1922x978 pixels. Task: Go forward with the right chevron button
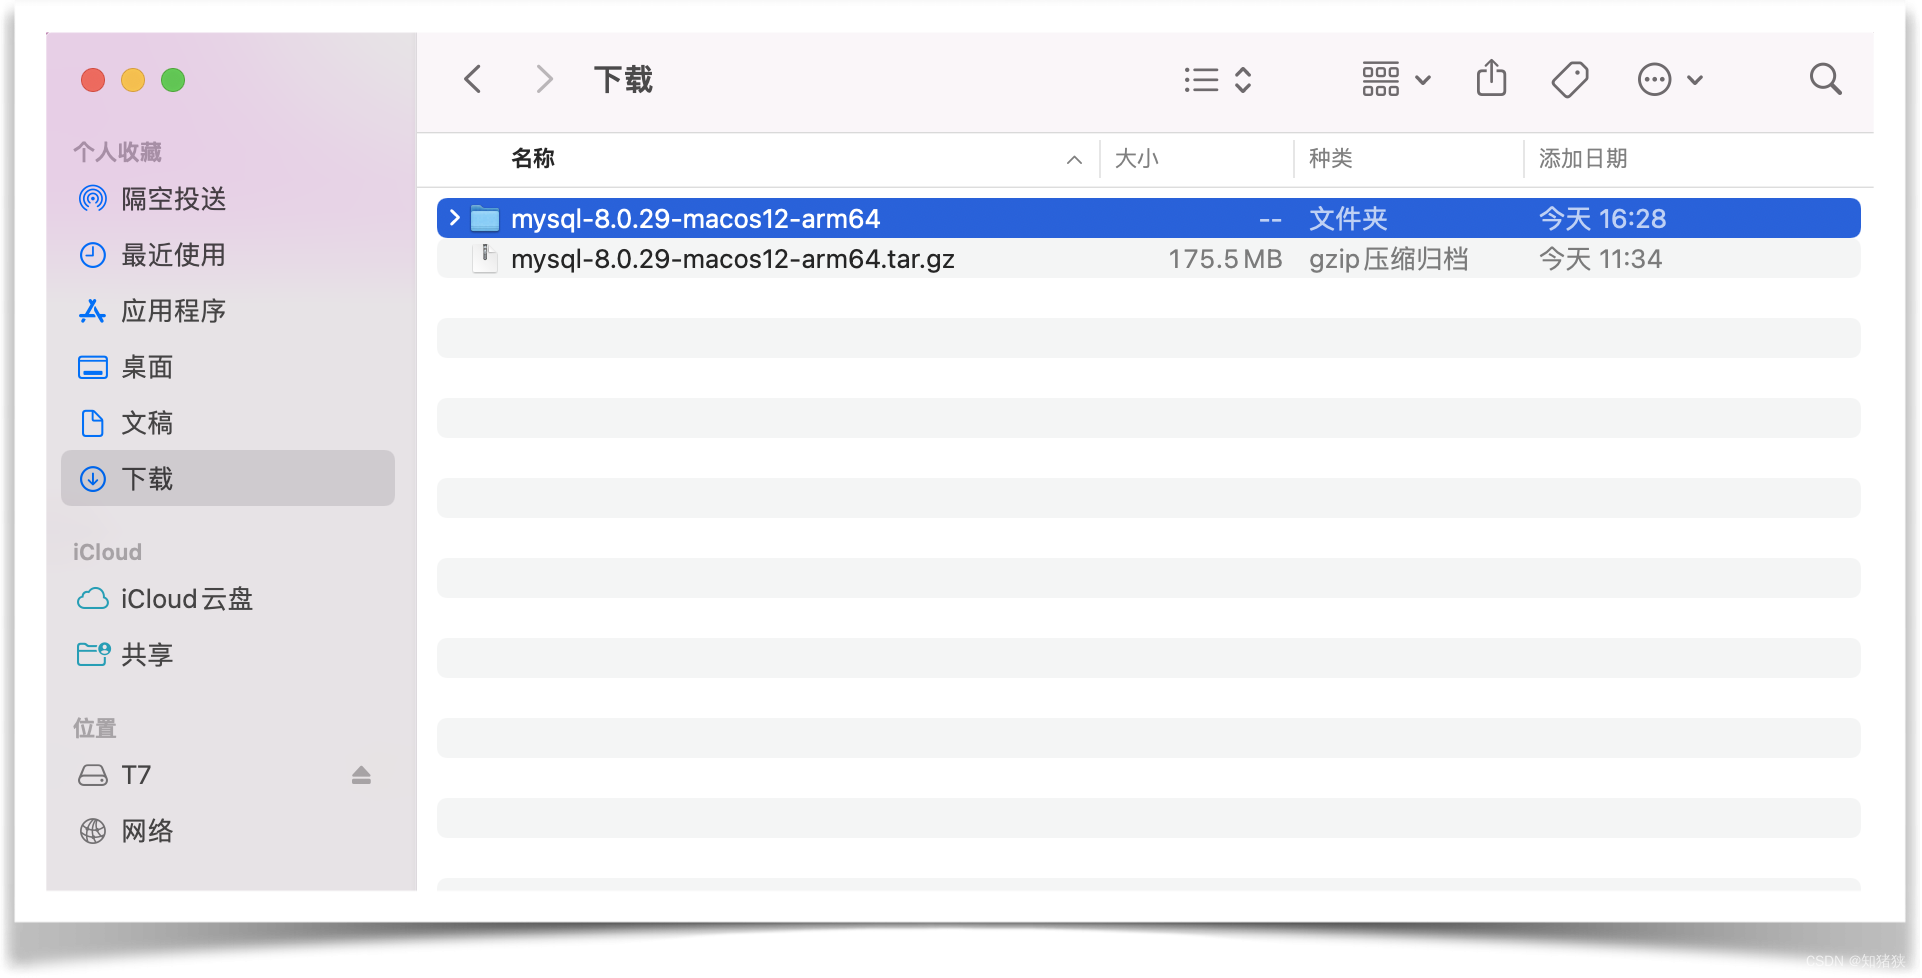[x=544, y=79]
